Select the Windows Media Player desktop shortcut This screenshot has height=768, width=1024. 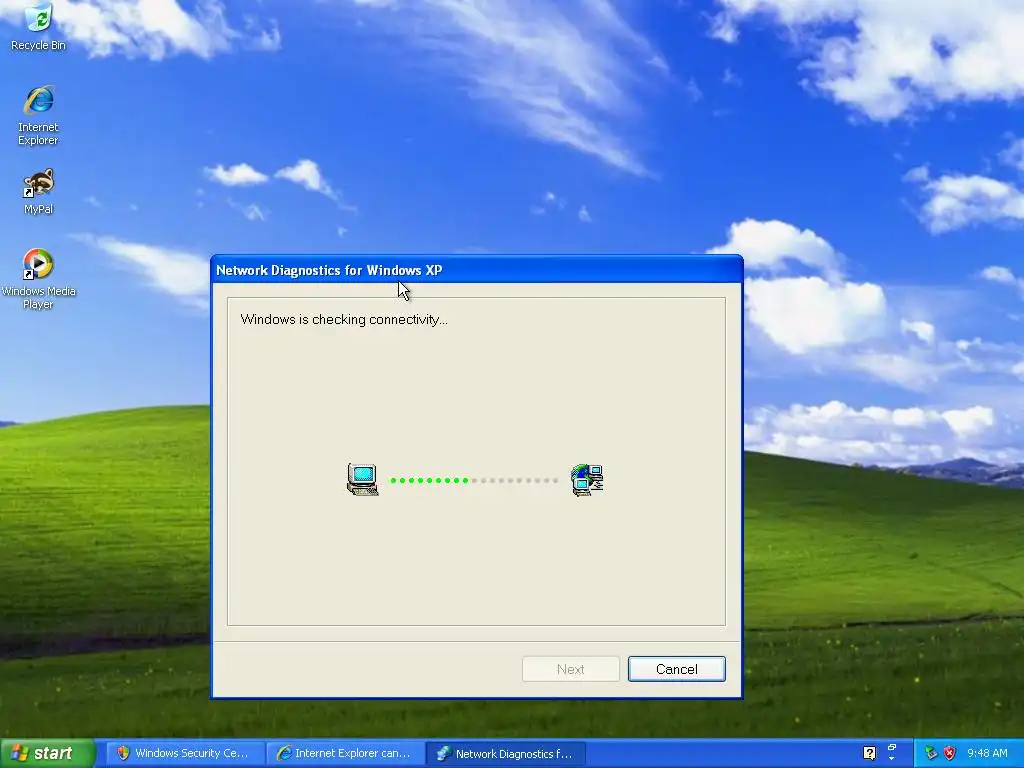click(x=38, y=278)
